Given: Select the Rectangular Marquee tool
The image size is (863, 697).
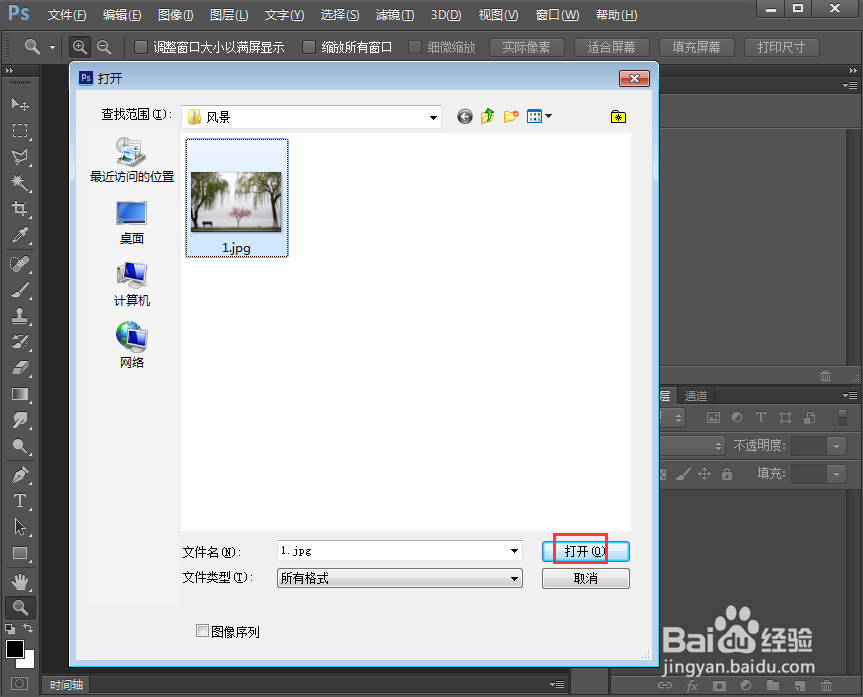Looking at the screenshot, I should [x=20, y=130].
